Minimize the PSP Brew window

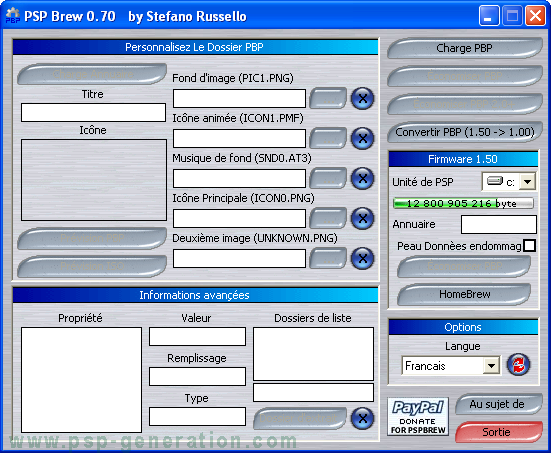[x=489, y=16]
